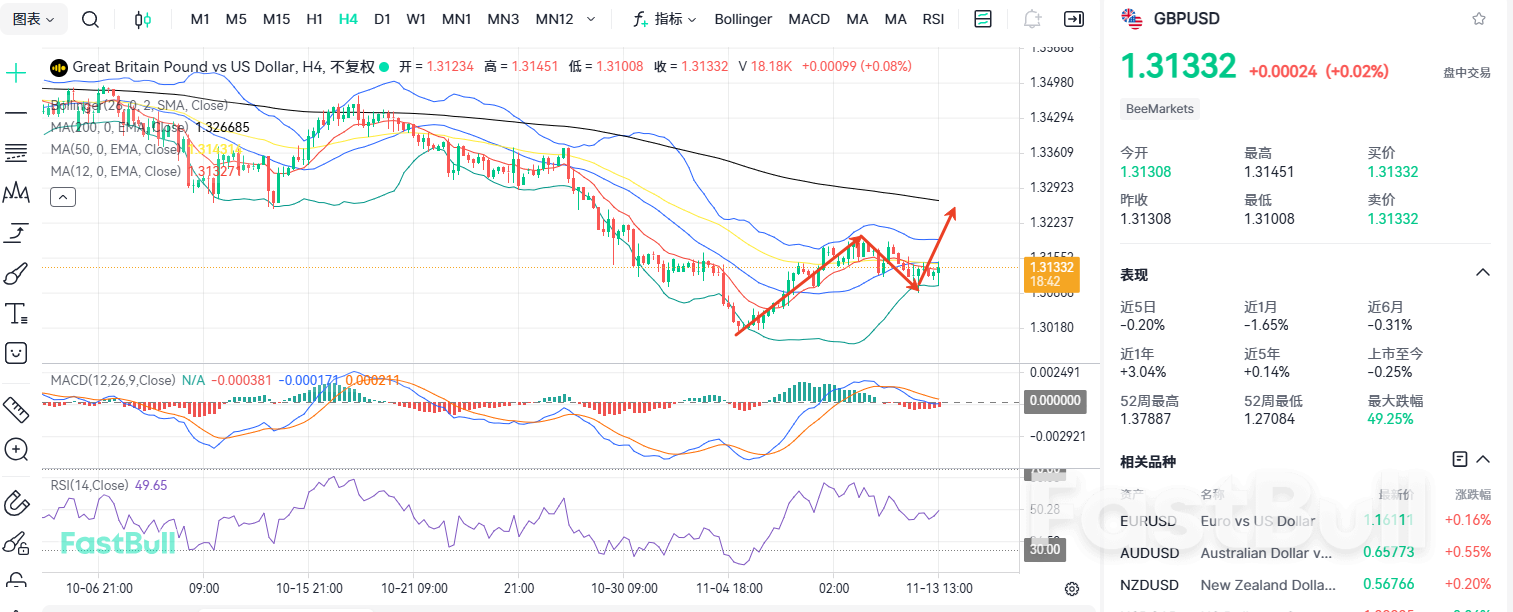Choose the text annotation tool
This screenshot has height=612, width=1513.
point(16,313)
